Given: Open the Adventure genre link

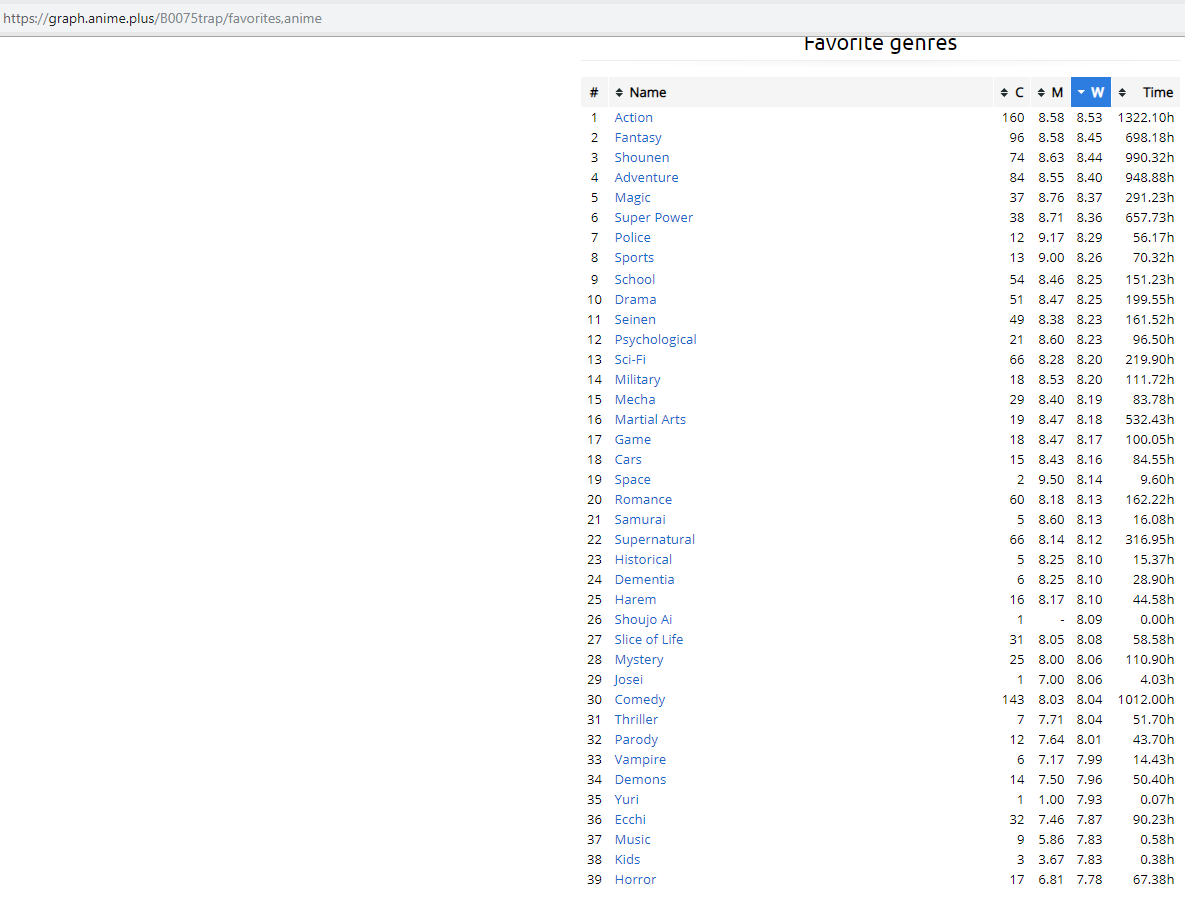Looking at the screenshot, I should click(x=646, y=178).
